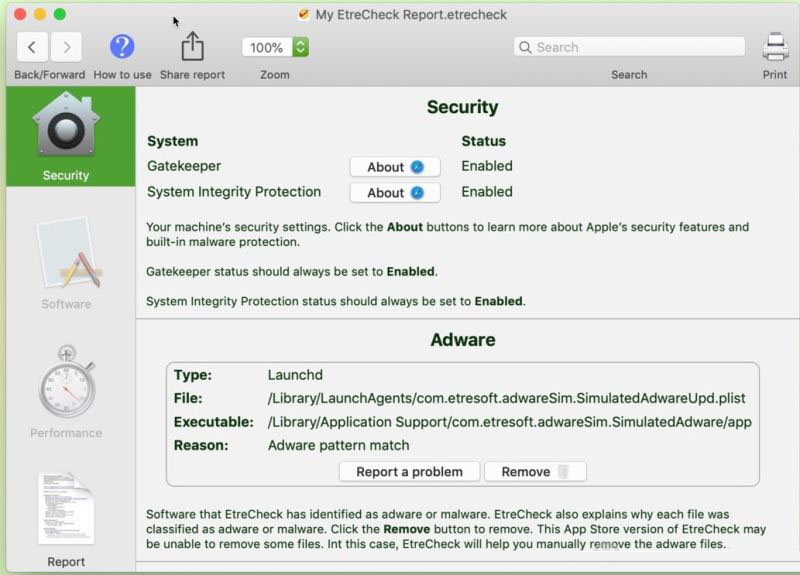Viewport: 800px width, 575px height.
Task: Click the magnifier icon in Search field
Action: (x=525, y=47)
